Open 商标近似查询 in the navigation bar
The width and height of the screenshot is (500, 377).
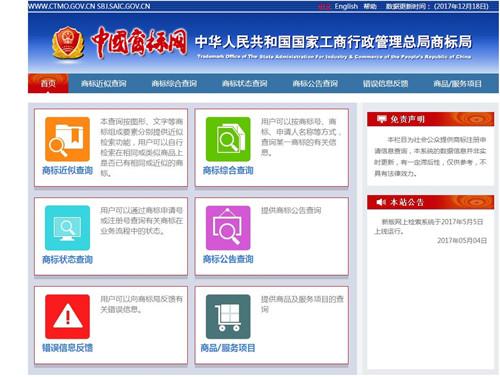click(104, 83)
